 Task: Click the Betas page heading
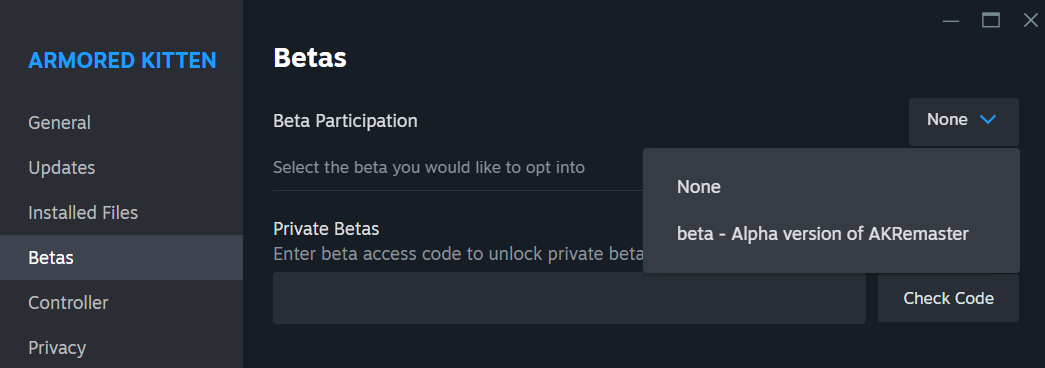click(310, 58)
